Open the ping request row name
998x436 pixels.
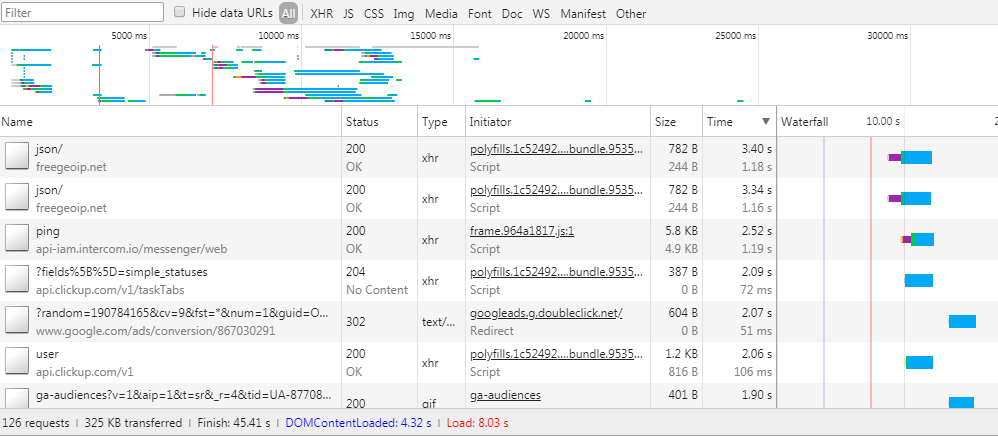(x=48, y=231)
